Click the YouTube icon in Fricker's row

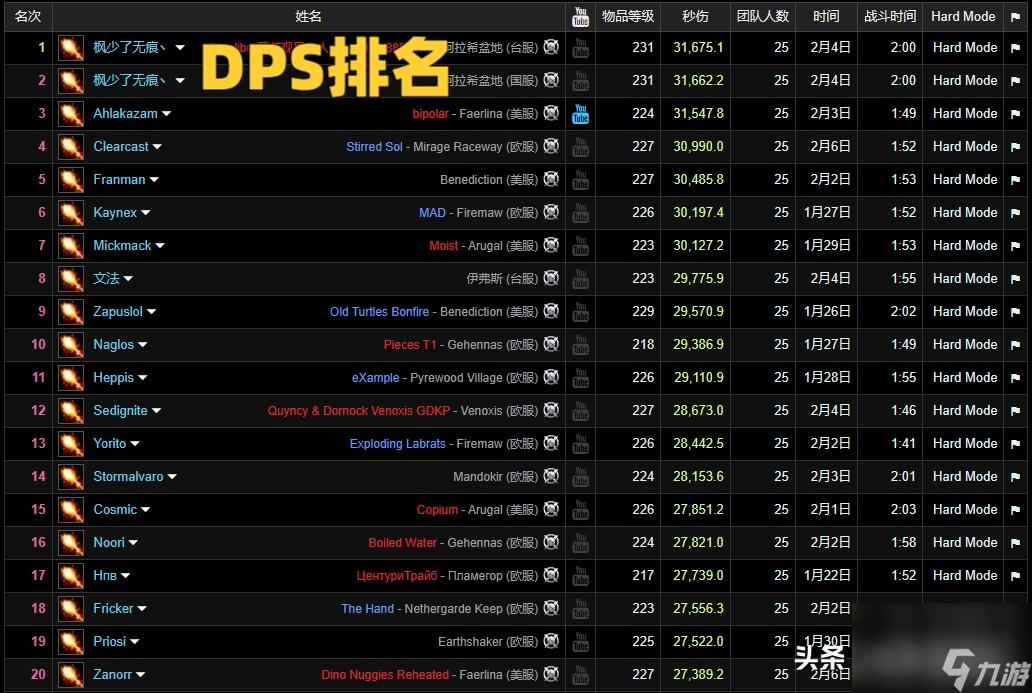point(580,609)
